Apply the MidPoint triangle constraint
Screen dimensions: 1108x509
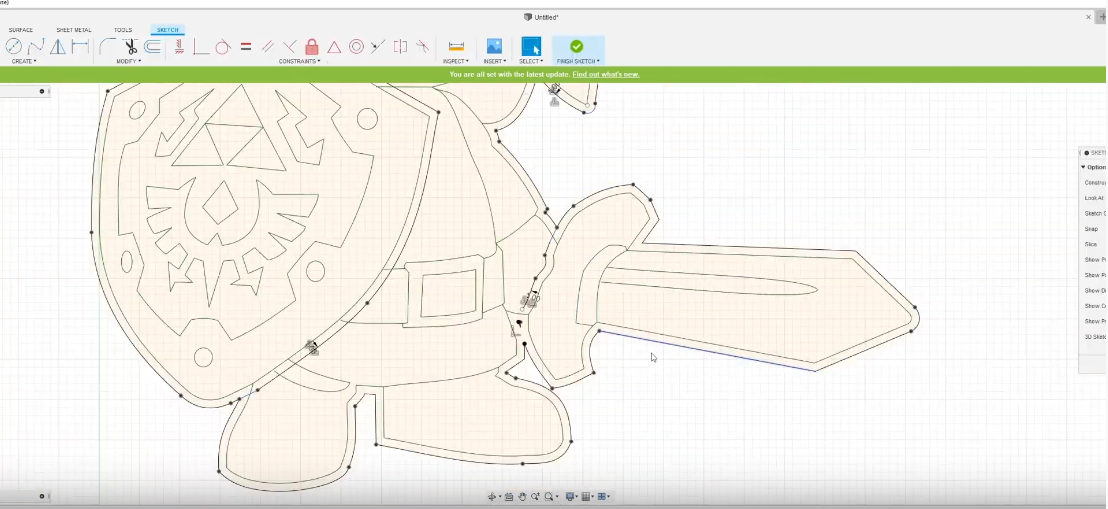tap(334, 47)
